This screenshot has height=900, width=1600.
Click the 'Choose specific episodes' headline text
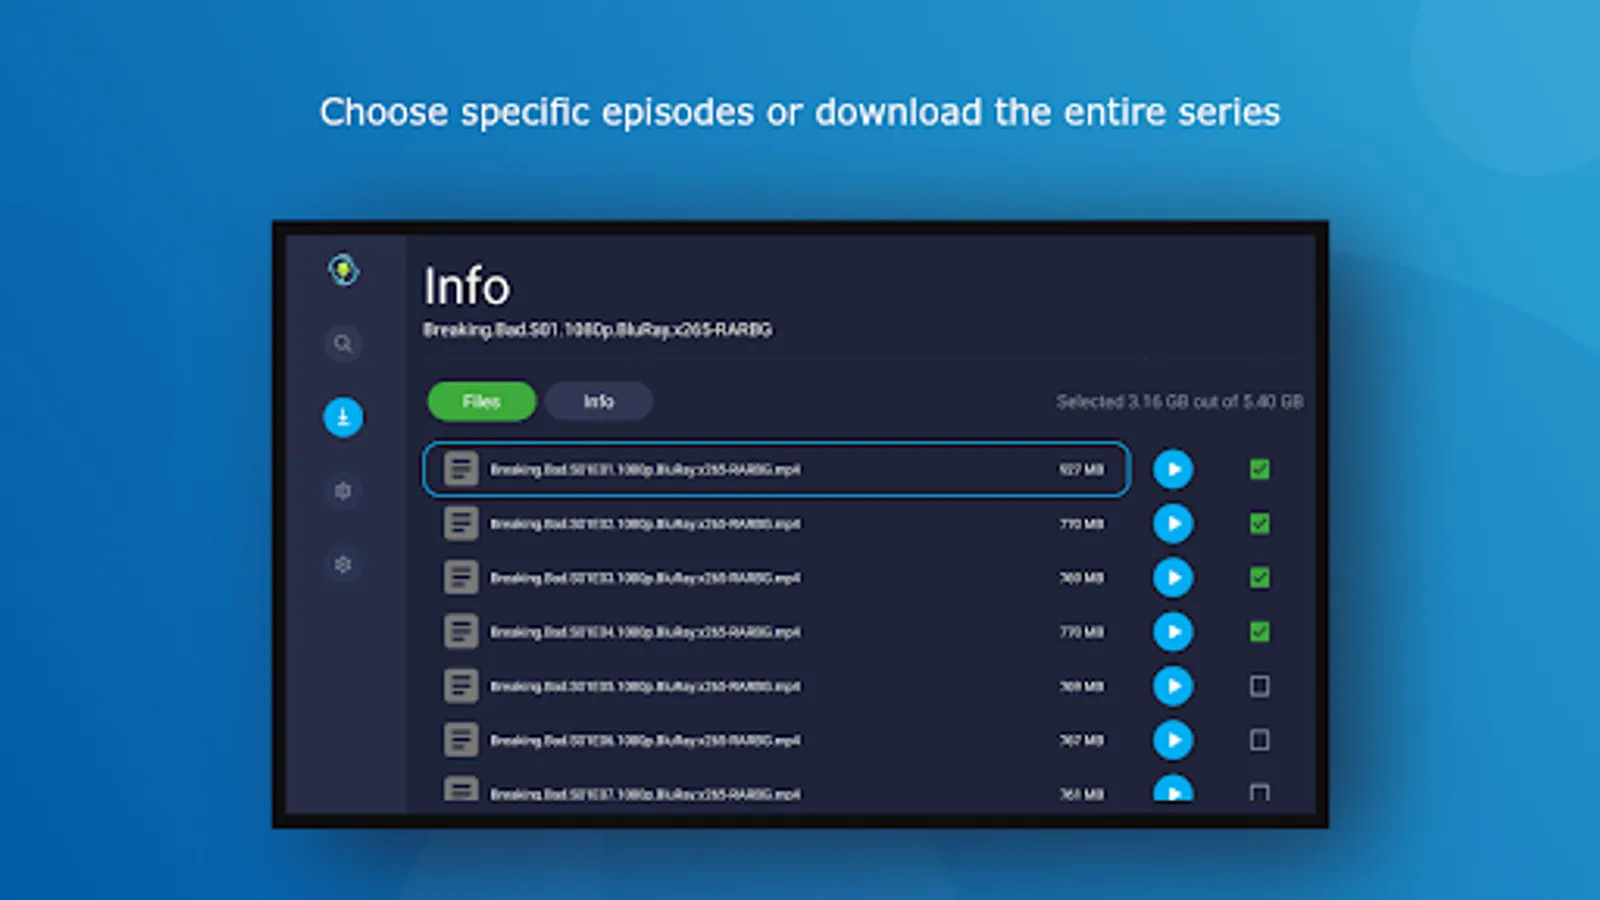click(x=800, y=112)
